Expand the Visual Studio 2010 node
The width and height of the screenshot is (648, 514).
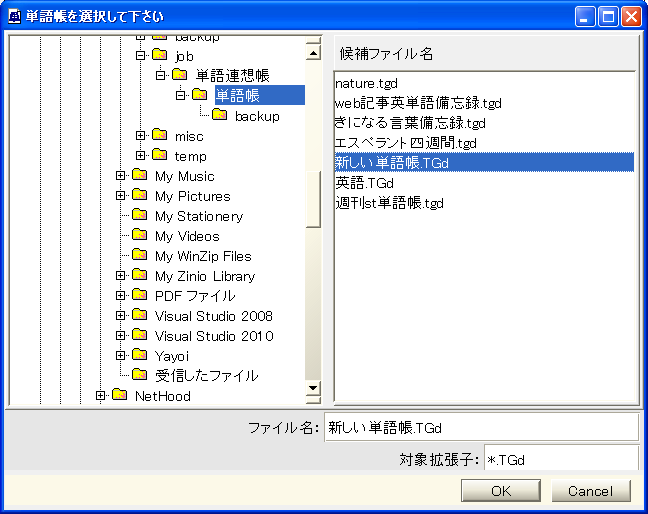pyautogui.click(x=121, y=335)
